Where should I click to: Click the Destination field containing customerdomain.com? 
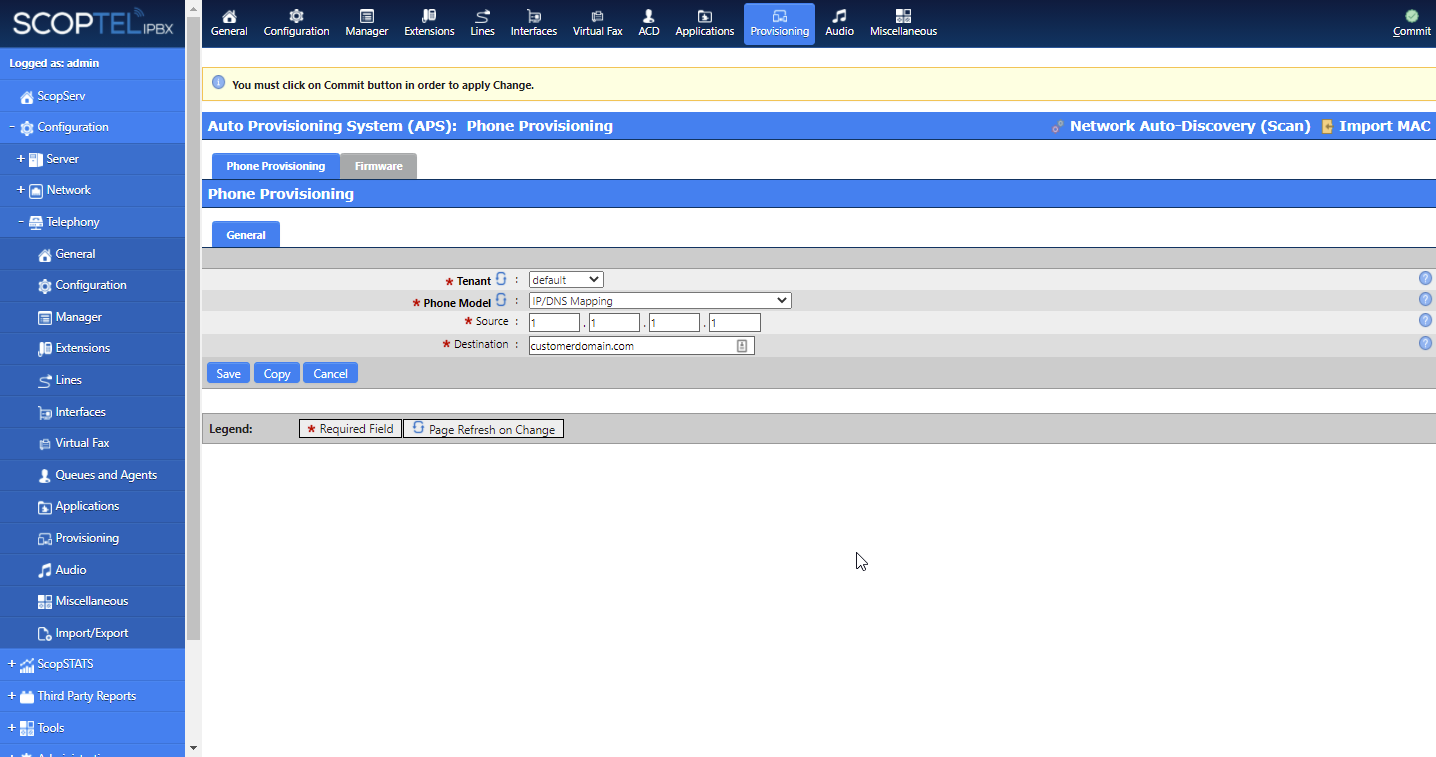tap(642, 345)
